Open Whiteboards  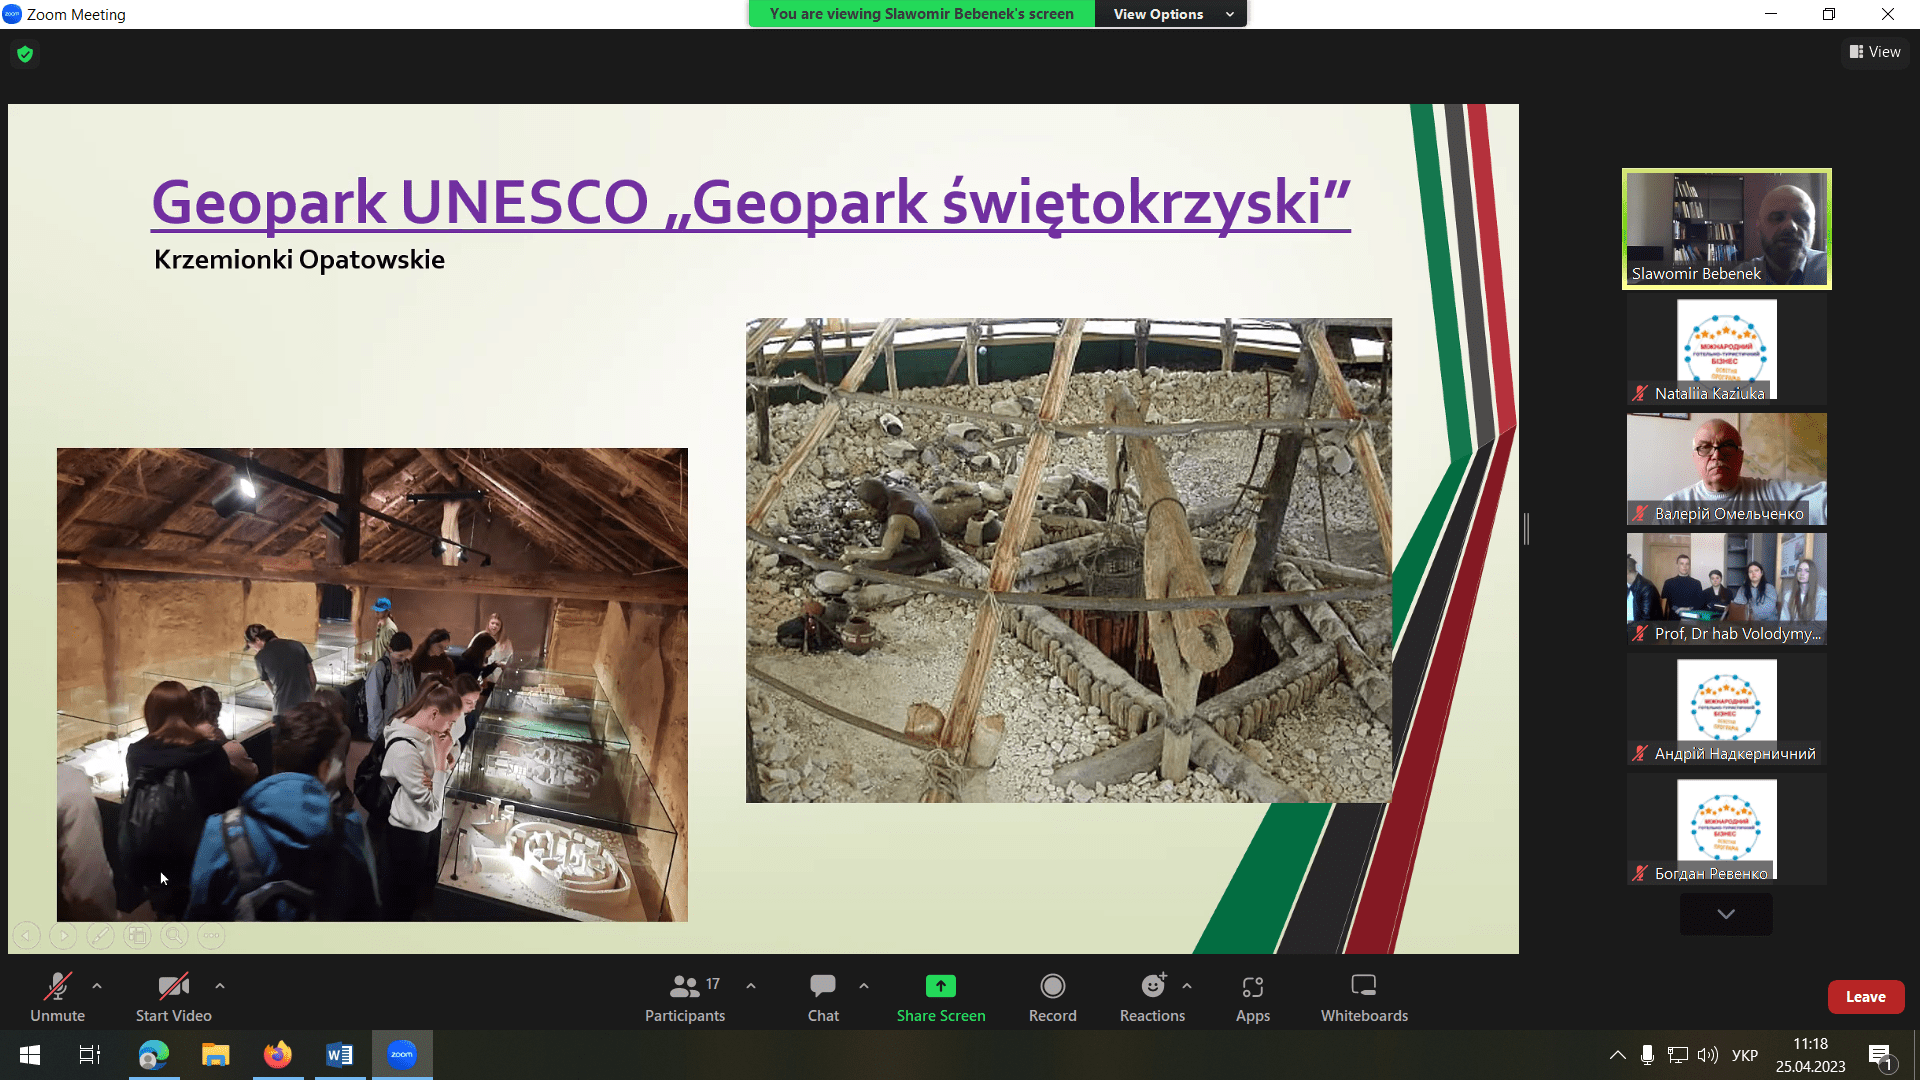1363,997
